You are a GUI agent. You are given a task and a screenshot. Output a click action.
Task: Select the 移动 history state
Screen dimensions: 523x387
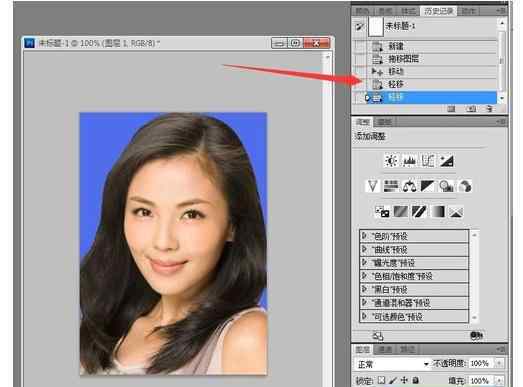tap(432, 71)
